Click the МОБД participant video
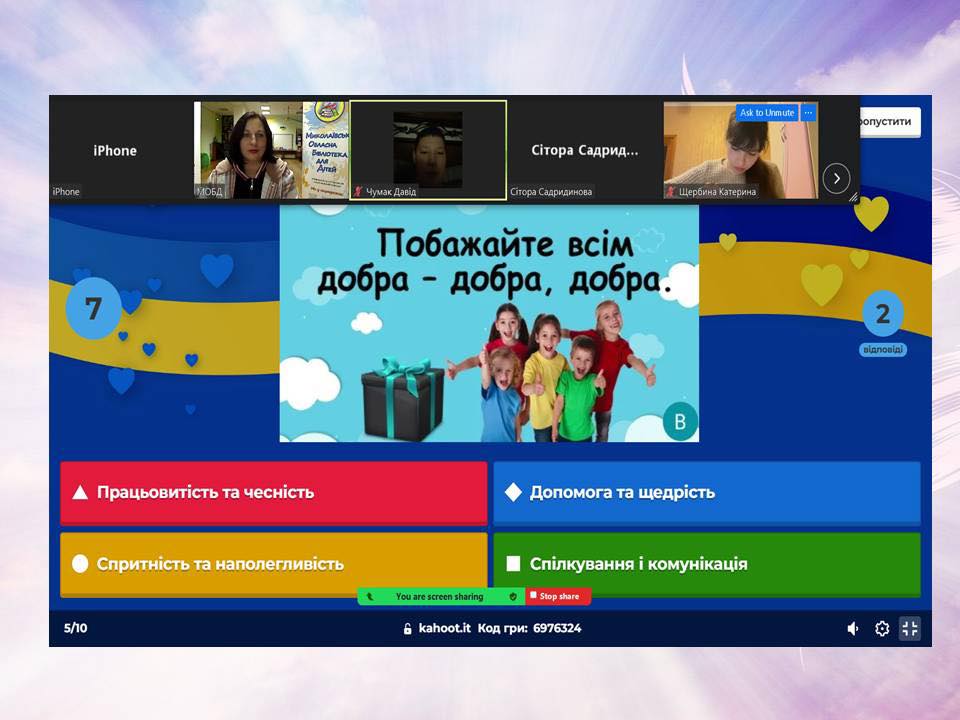Image resolution: width=960 pixels, height=720 pixels. point(270,150)
